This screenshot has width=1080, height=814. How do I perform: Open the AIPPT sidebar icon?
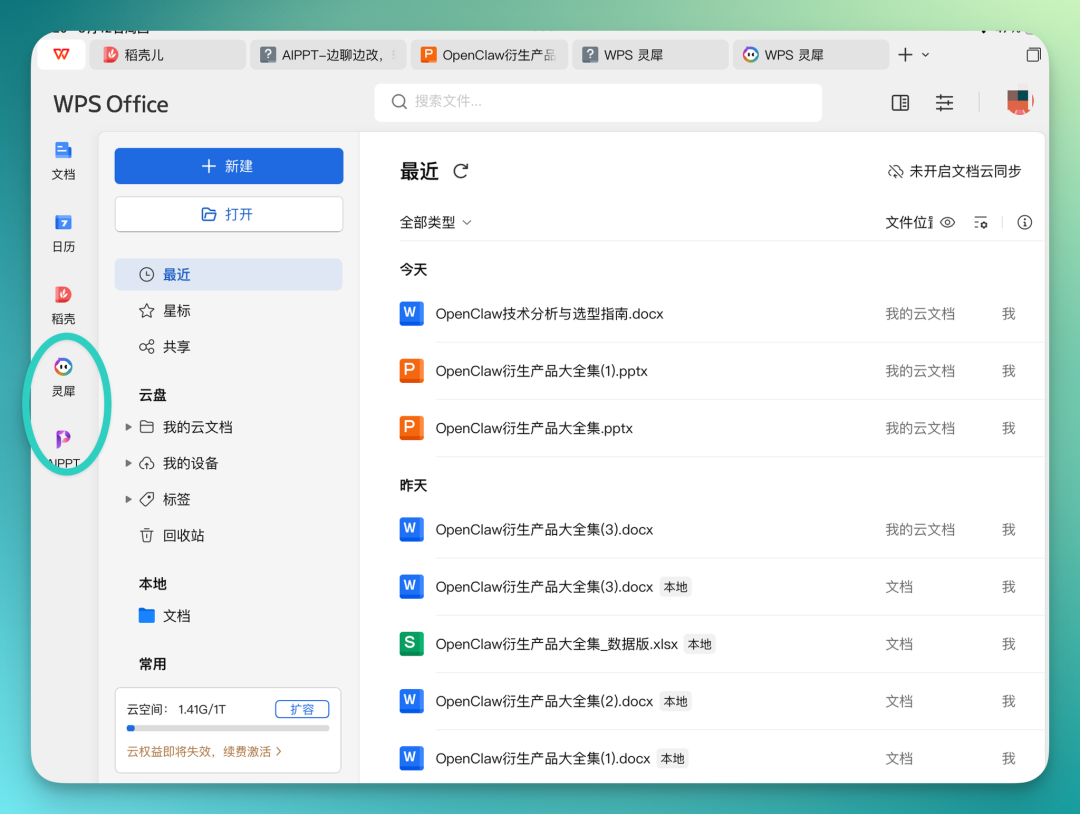[x=63, y=439]
